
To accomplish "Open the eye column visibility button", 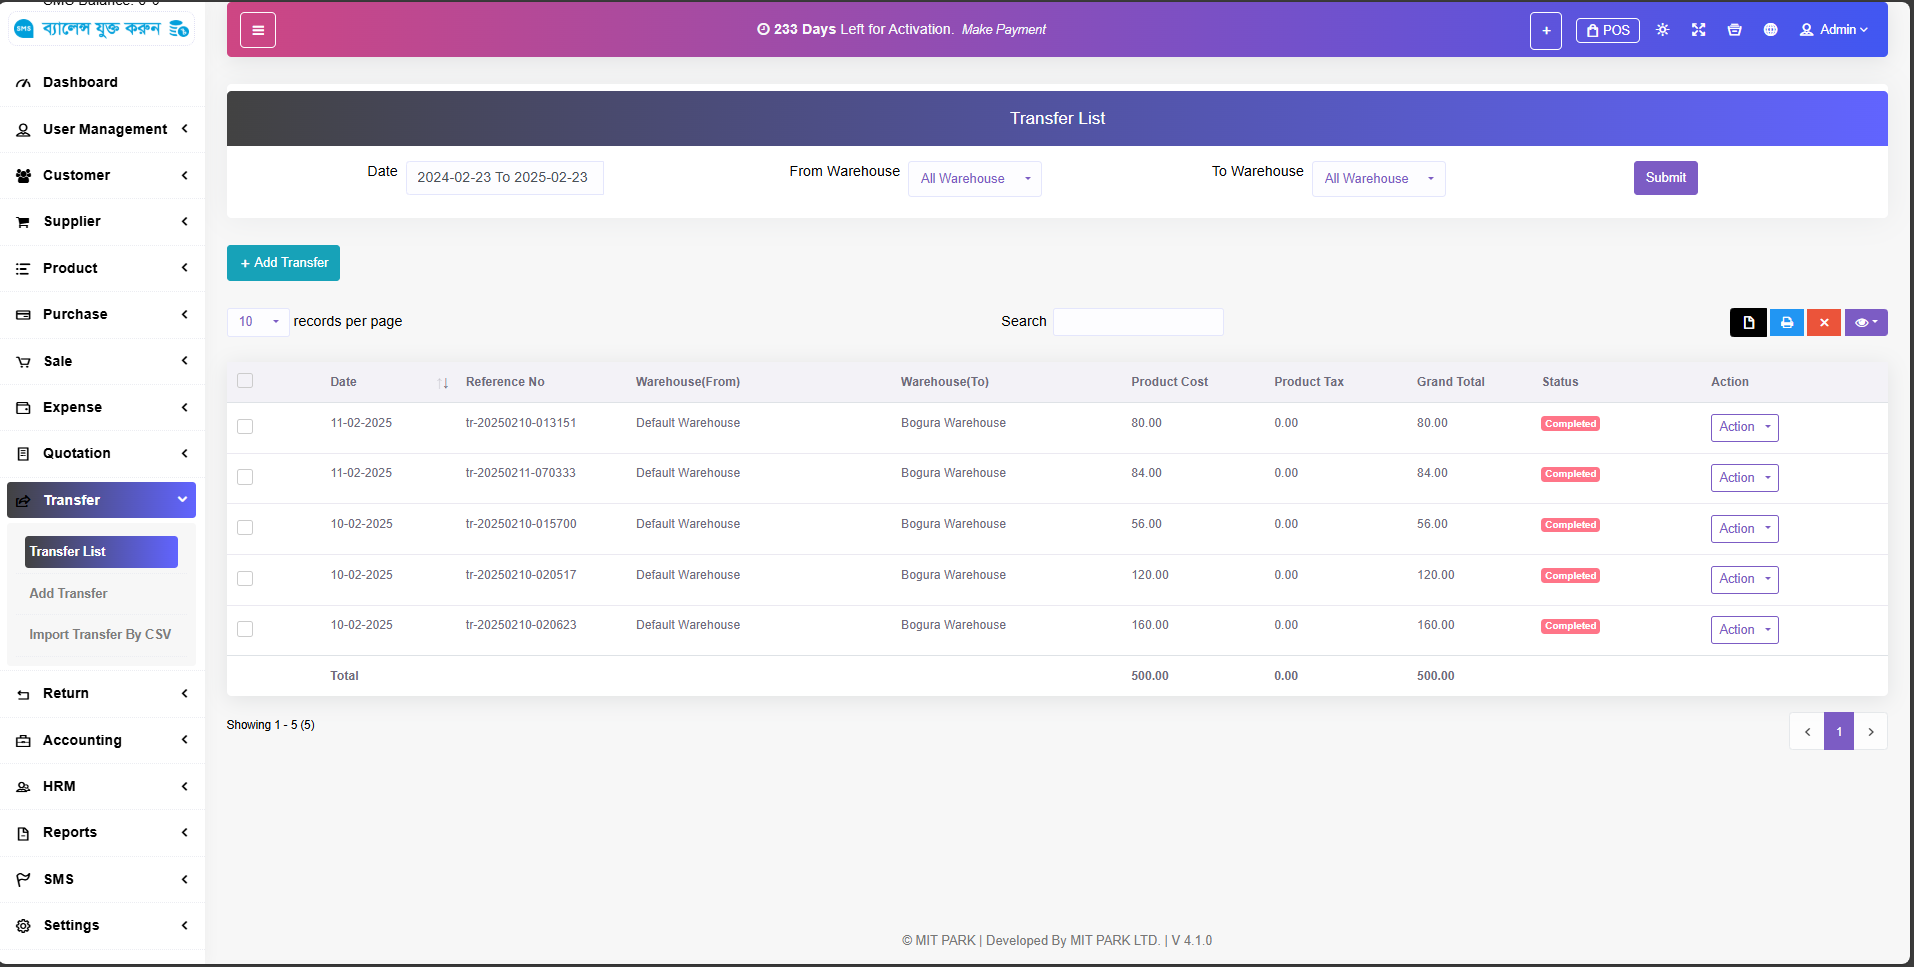I will click(1865, 322).
